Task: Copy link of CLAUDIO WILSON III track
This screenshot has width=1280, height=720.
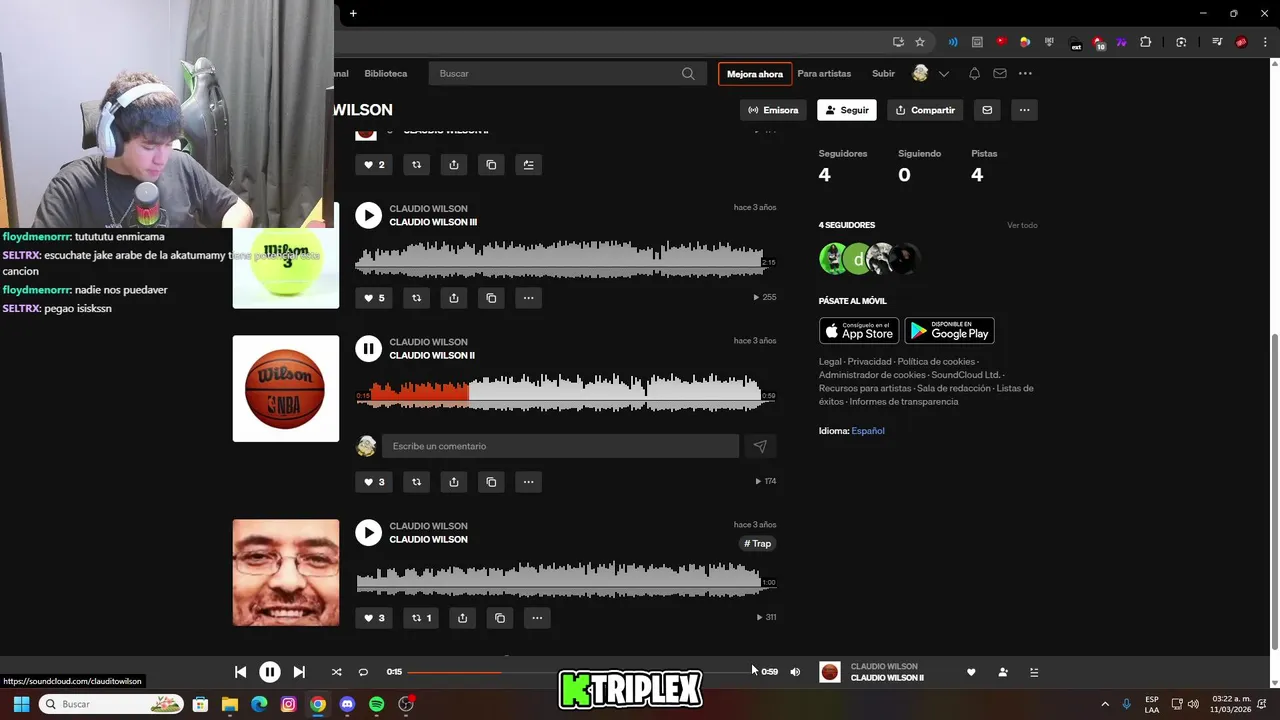Action: coord(491,297)
